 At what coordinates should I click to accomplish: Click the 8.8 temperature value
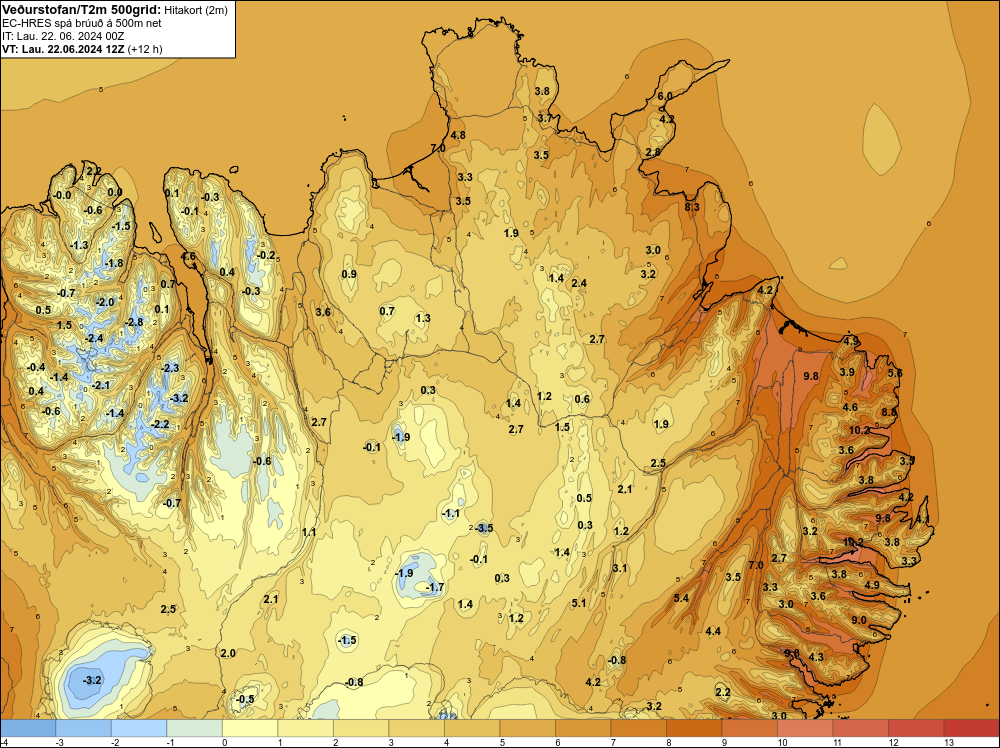coord(889,412)
